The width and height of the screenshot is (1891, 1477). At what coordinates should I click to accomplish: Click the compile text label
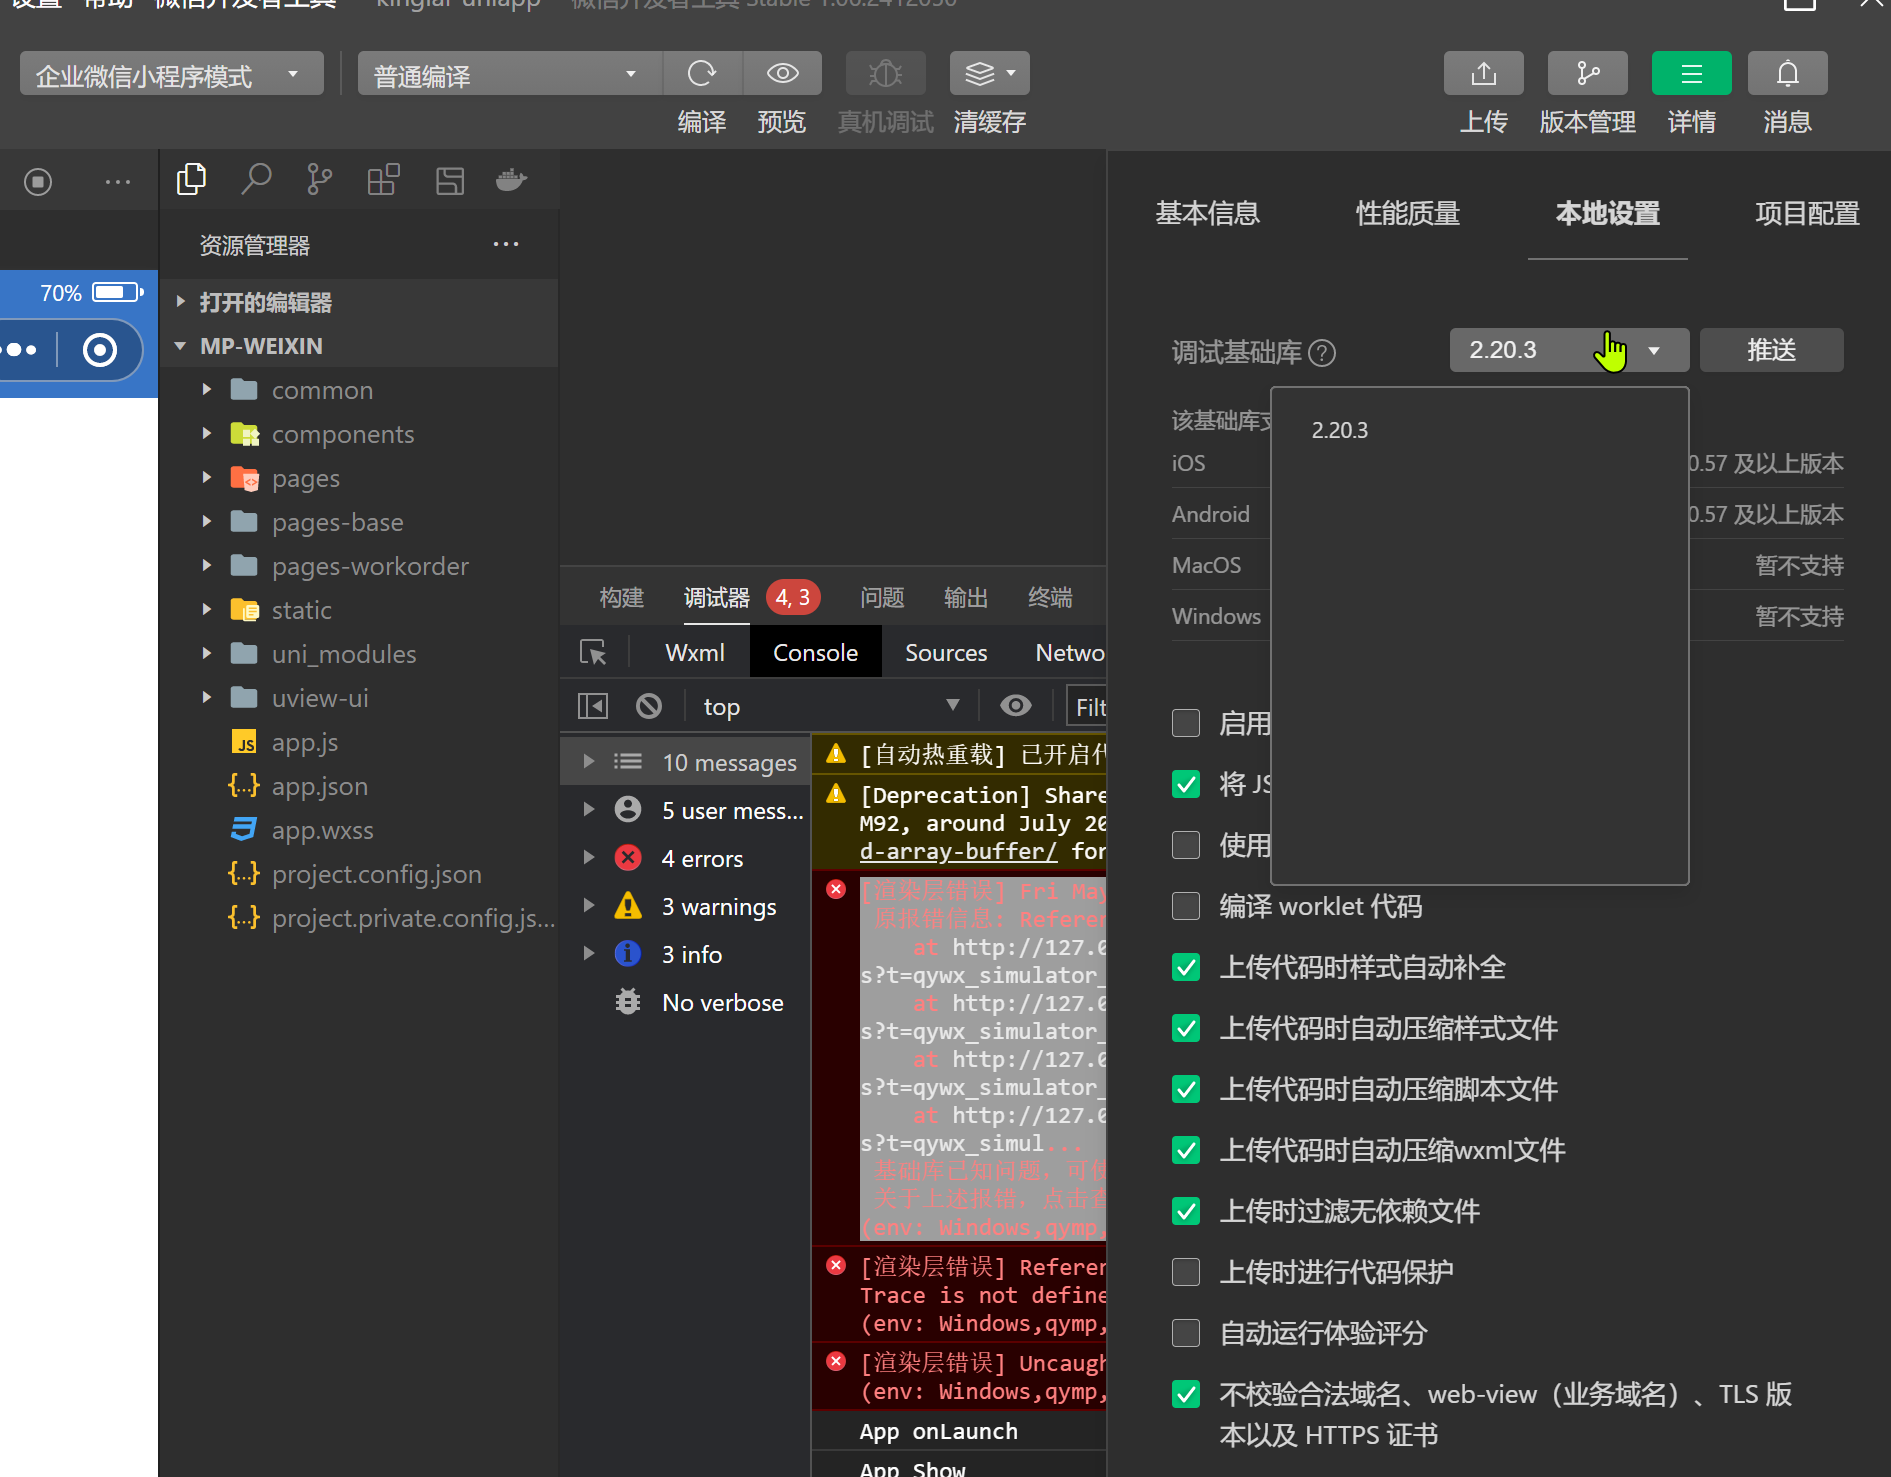[702, 122]
